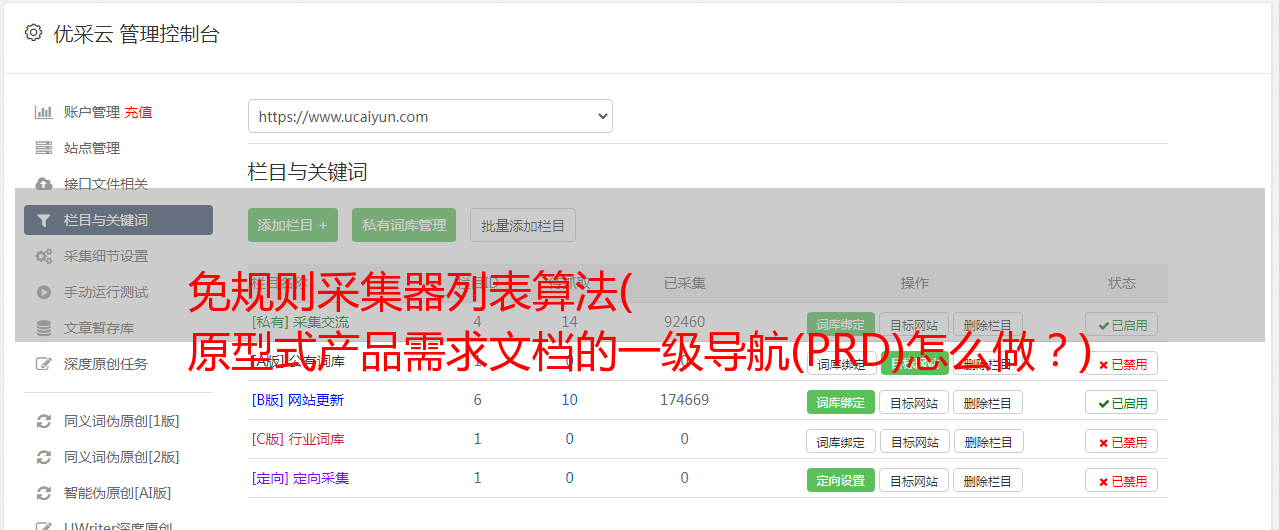Click the server icon next to 站点管理
This screenshot has width=1279, height=530.
[43, 148]
